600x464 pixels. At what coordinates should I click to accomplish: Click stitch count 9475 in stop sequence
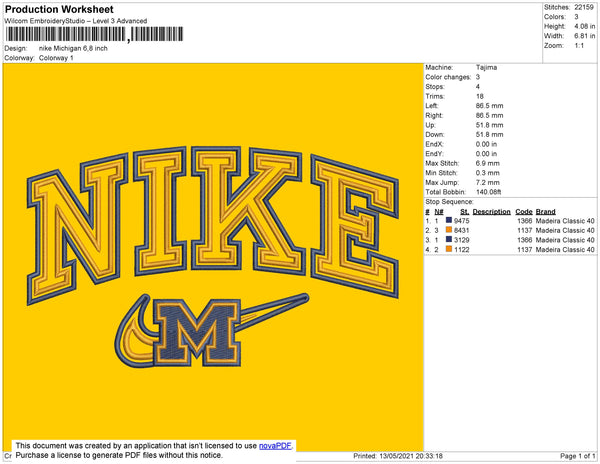(461, 221)
